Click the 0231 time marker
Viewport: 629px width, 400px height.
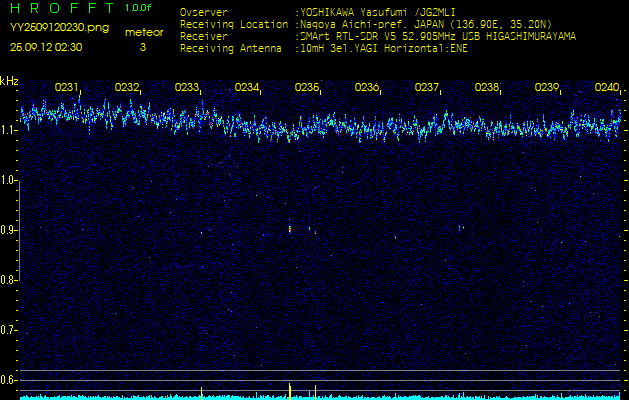click(67, 88)
